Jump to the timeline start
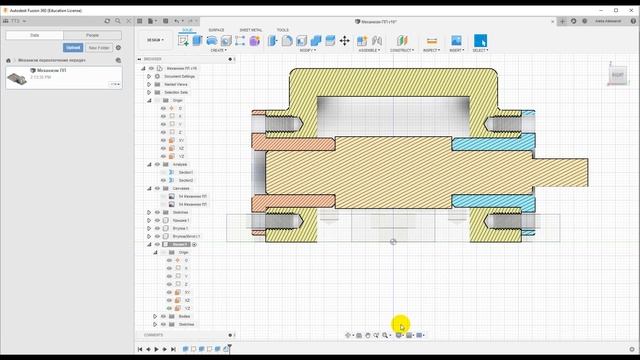Image resolution: width=640 pixels, height=360 pixels. [x=140, y=349]
